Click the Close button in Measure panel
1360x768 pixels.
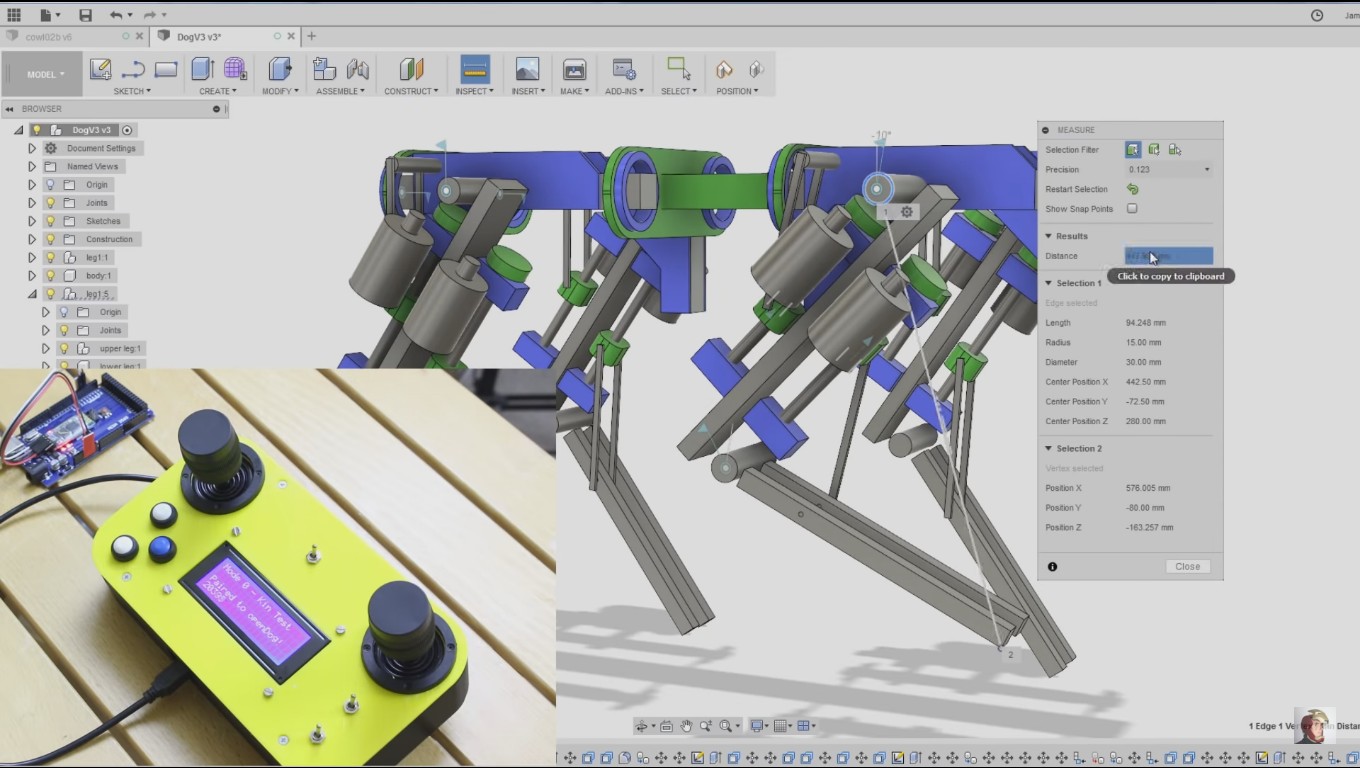1187,566
